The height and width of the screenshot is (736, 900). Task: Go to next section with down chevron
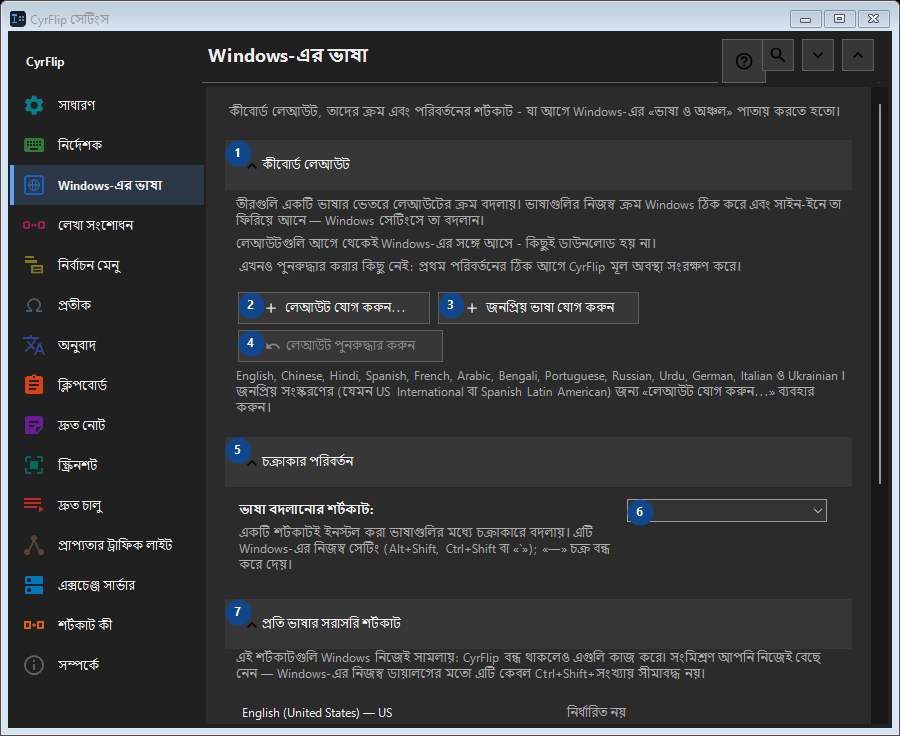pyautogui.click(x=818, y=55)
